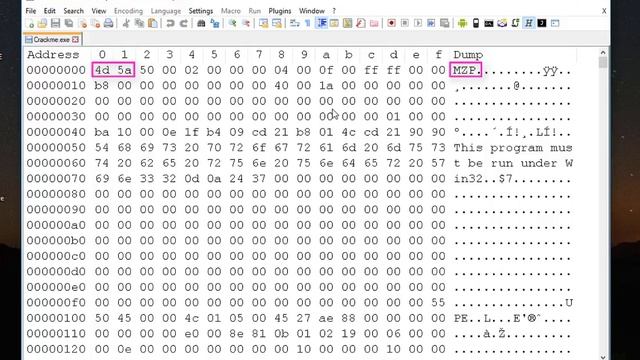Open the Settings menu
Image resolution: width=640 pixels, height=360 pixels.
[x=200, y=11]
